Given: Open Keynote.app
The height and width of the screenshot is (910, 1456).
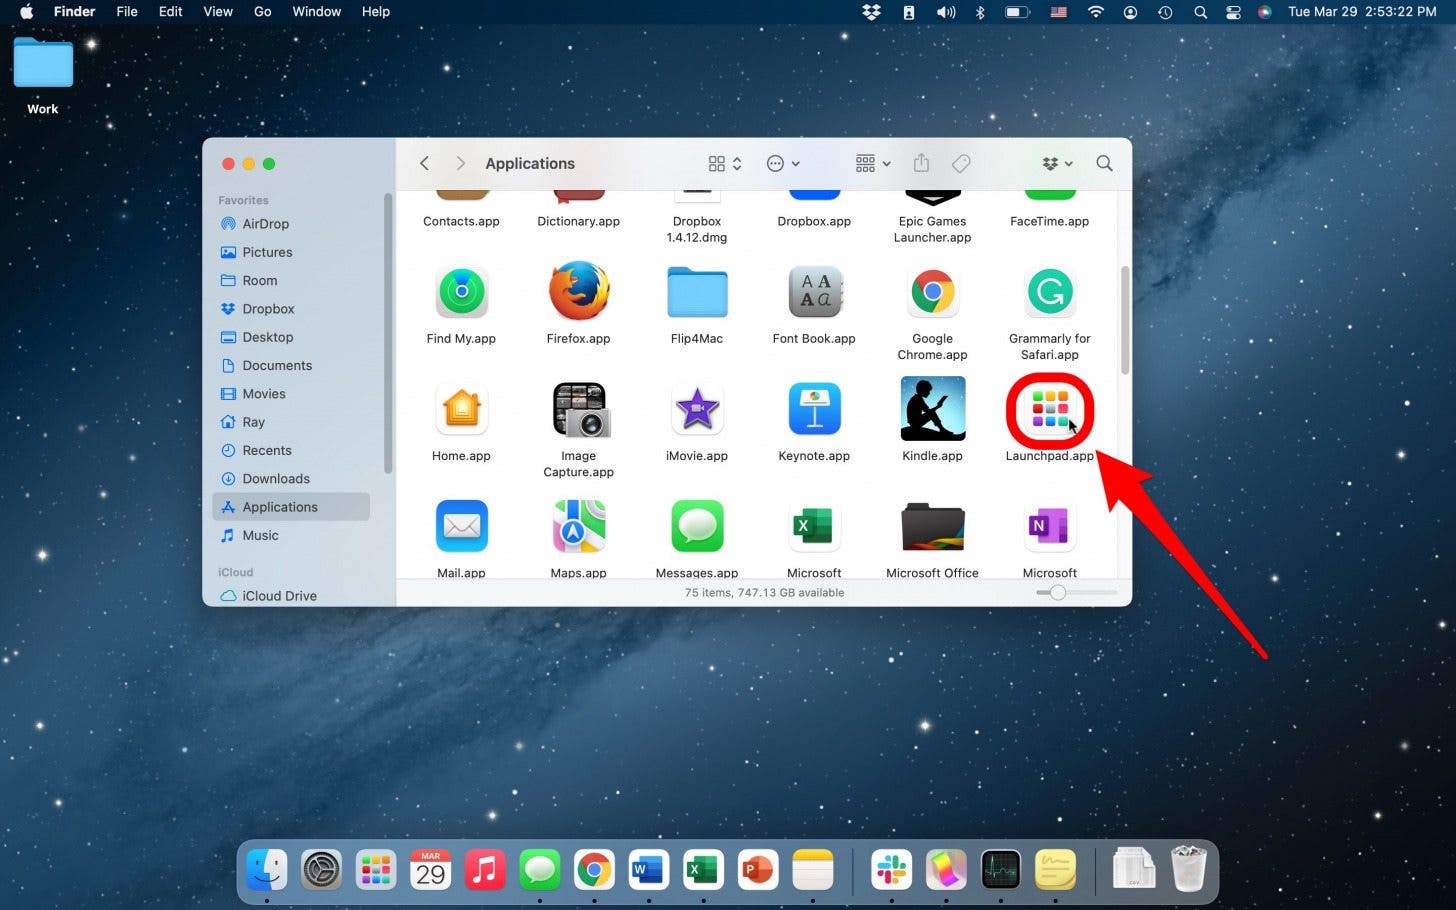Looking at the screenshot, I should (814, 408).
